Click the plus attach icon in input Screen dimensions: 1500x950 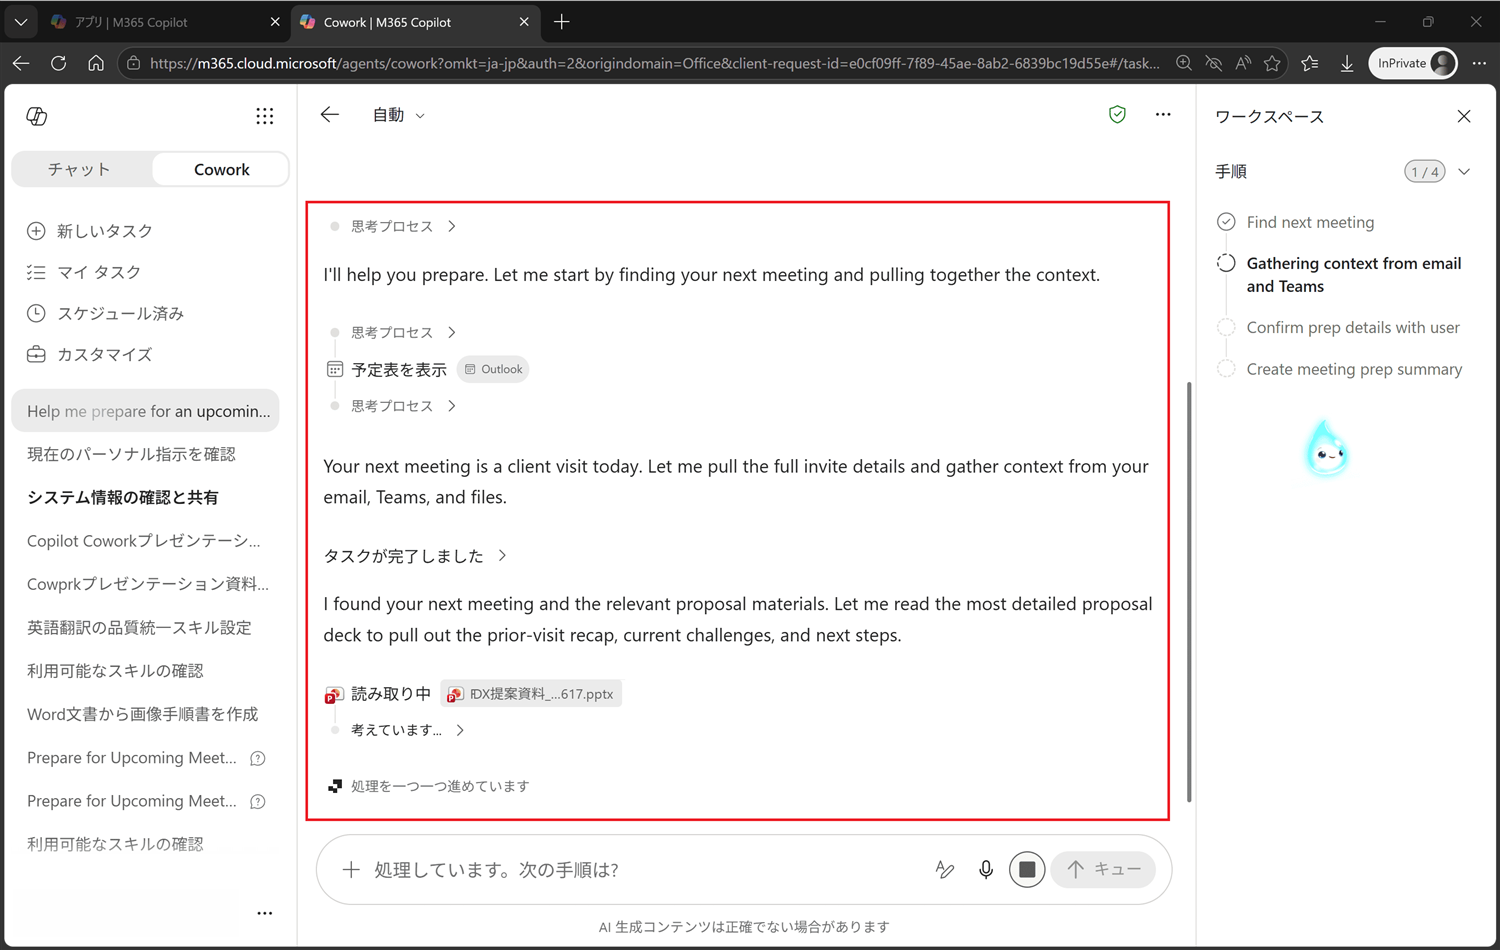pyautogui.click(x=351, y=870)
